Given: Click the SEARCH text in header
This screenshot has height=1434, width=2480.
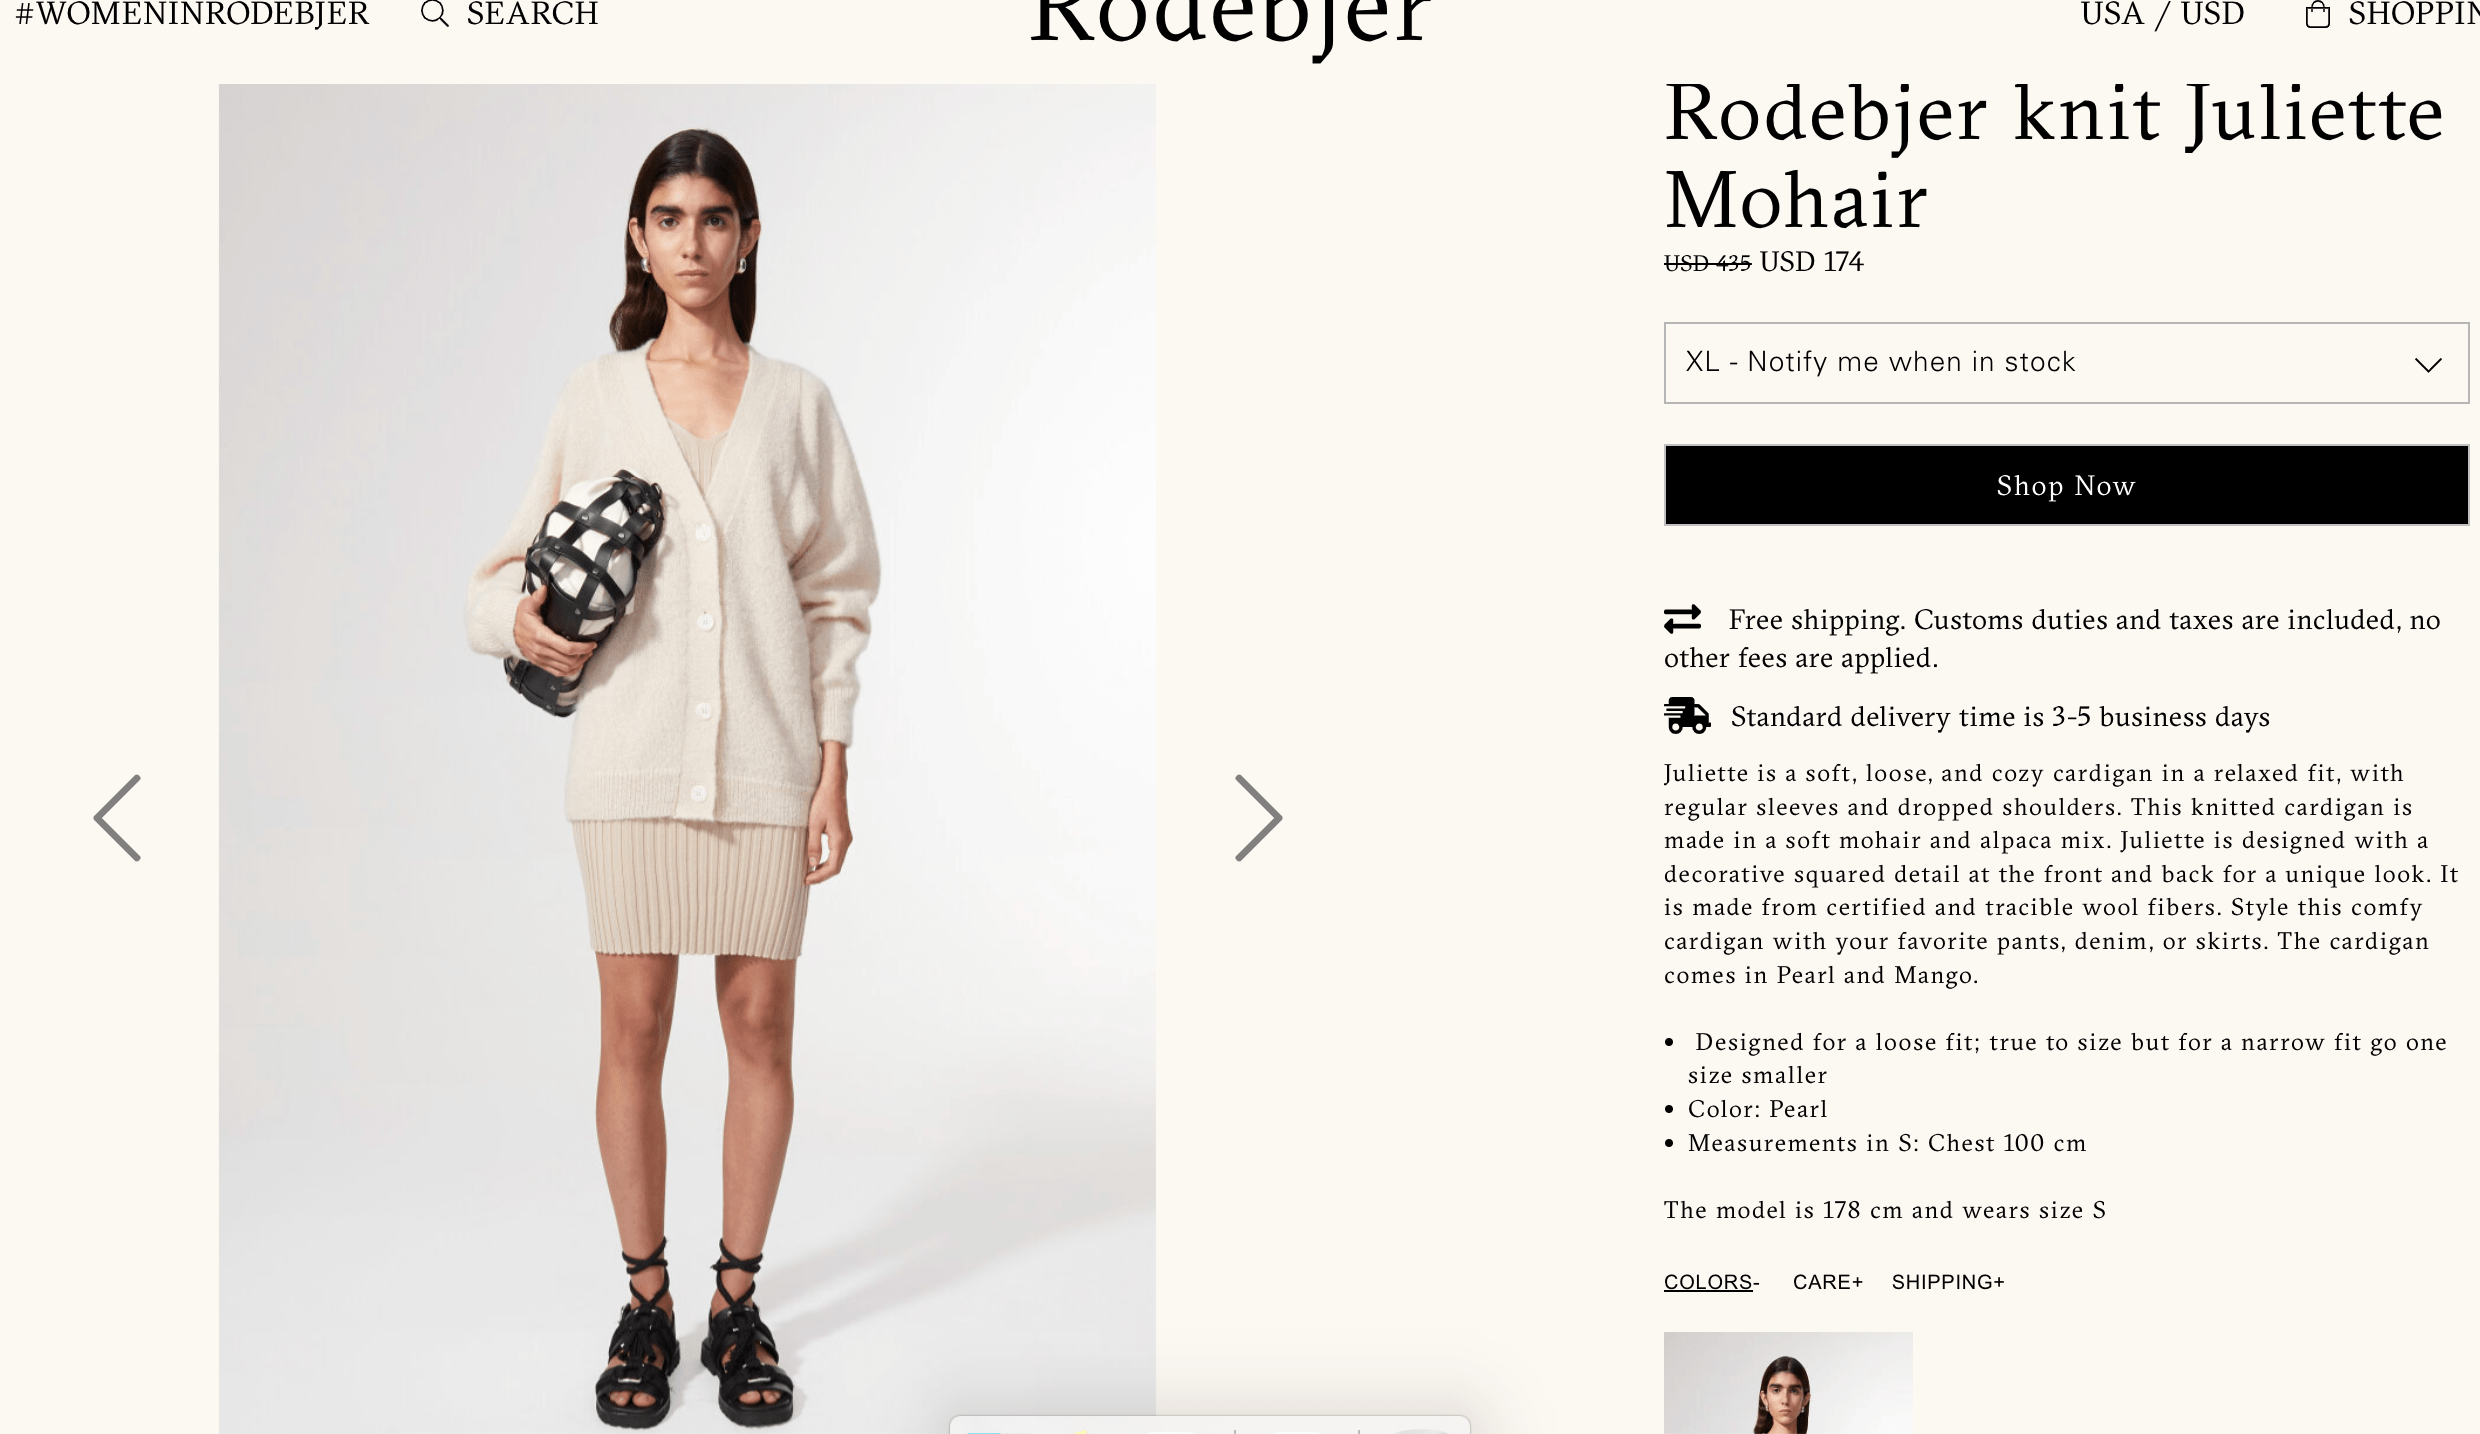Looking at the screenshot, I should 532,14.
